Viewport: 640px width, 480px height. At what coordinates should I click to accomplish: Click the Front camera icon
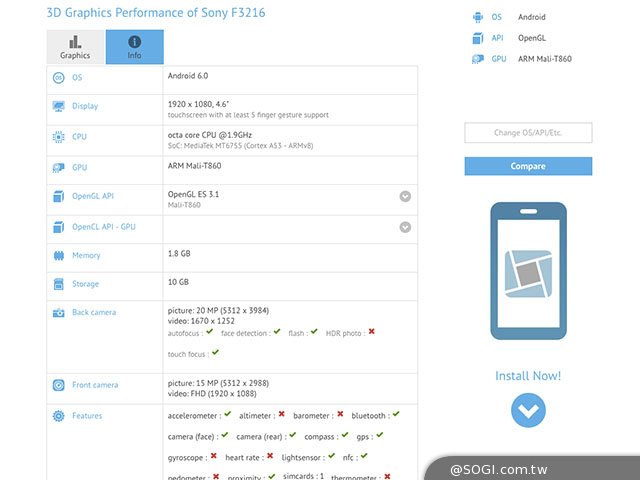coord(58,385)
